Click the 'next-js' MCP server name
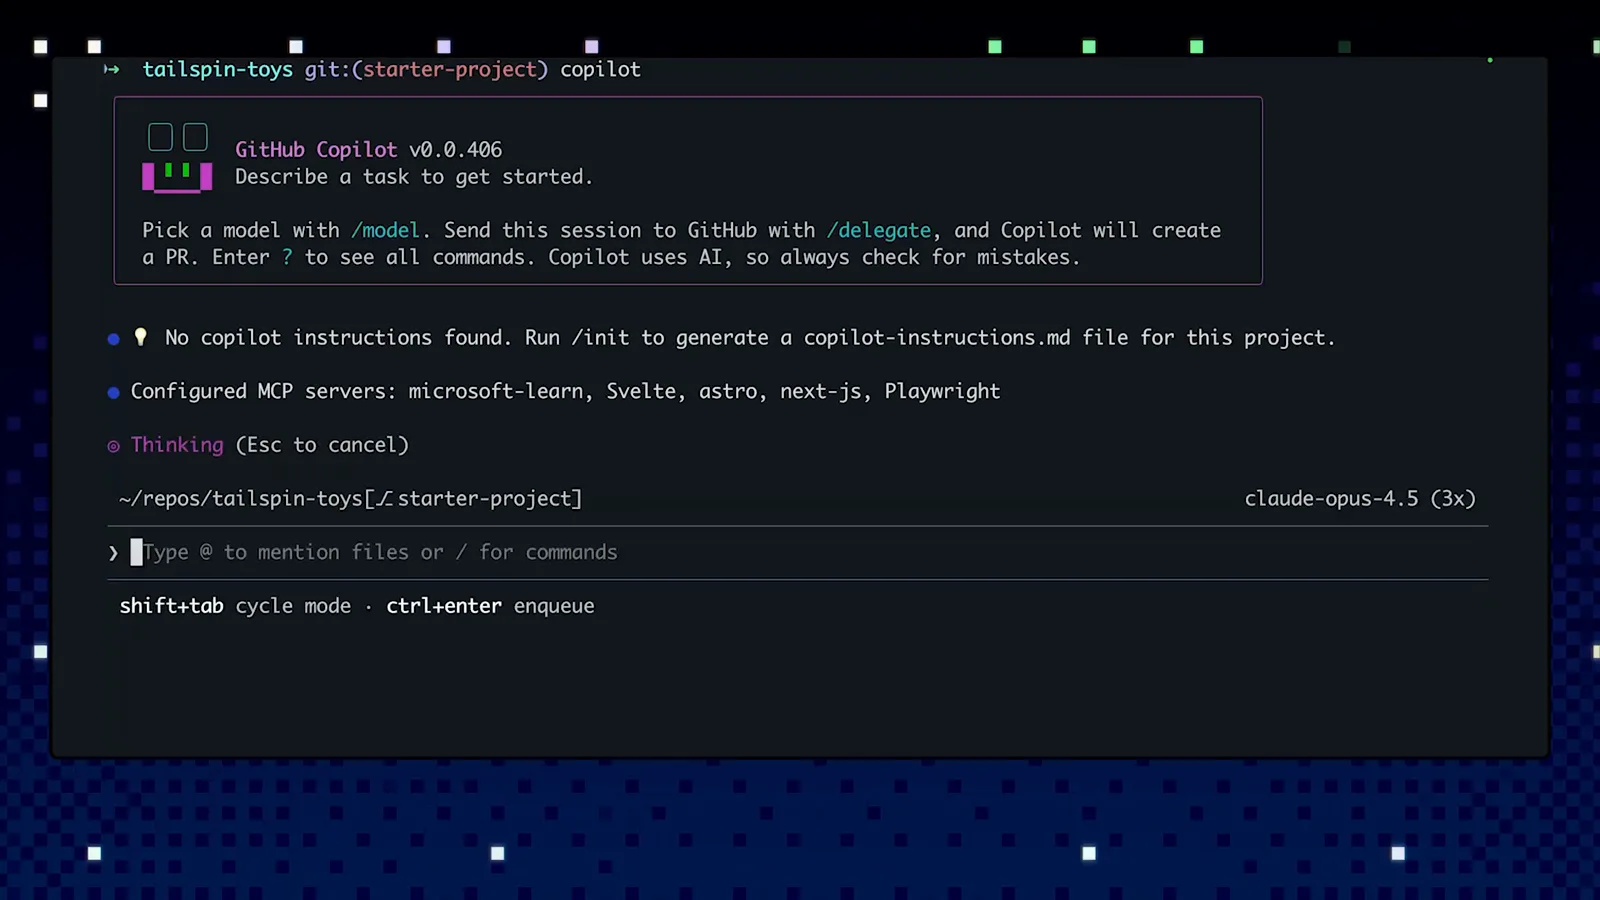This screenshot has height=900, width=1600. (x=821, y=391)
